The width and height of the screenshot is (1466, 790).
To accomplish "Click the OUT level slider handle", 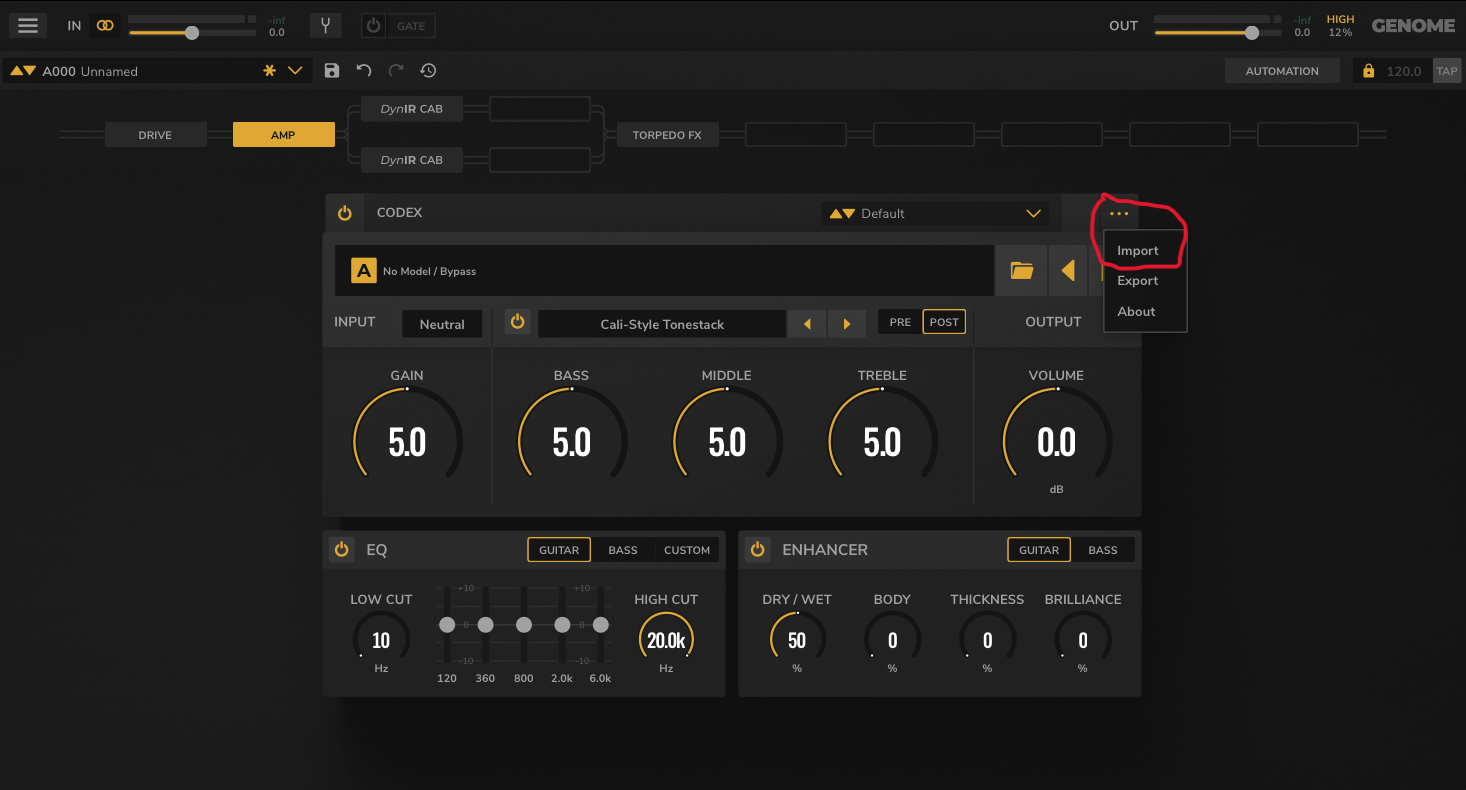I will [1251, 33].
